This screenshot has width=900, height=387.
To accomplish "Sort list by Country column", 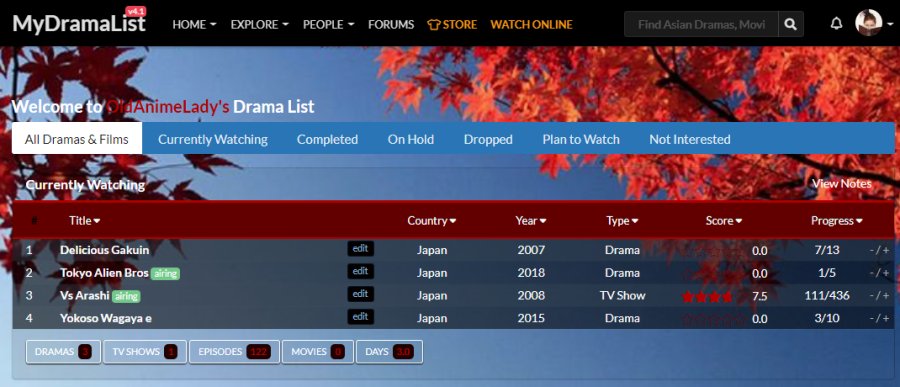I will (432, 220).
